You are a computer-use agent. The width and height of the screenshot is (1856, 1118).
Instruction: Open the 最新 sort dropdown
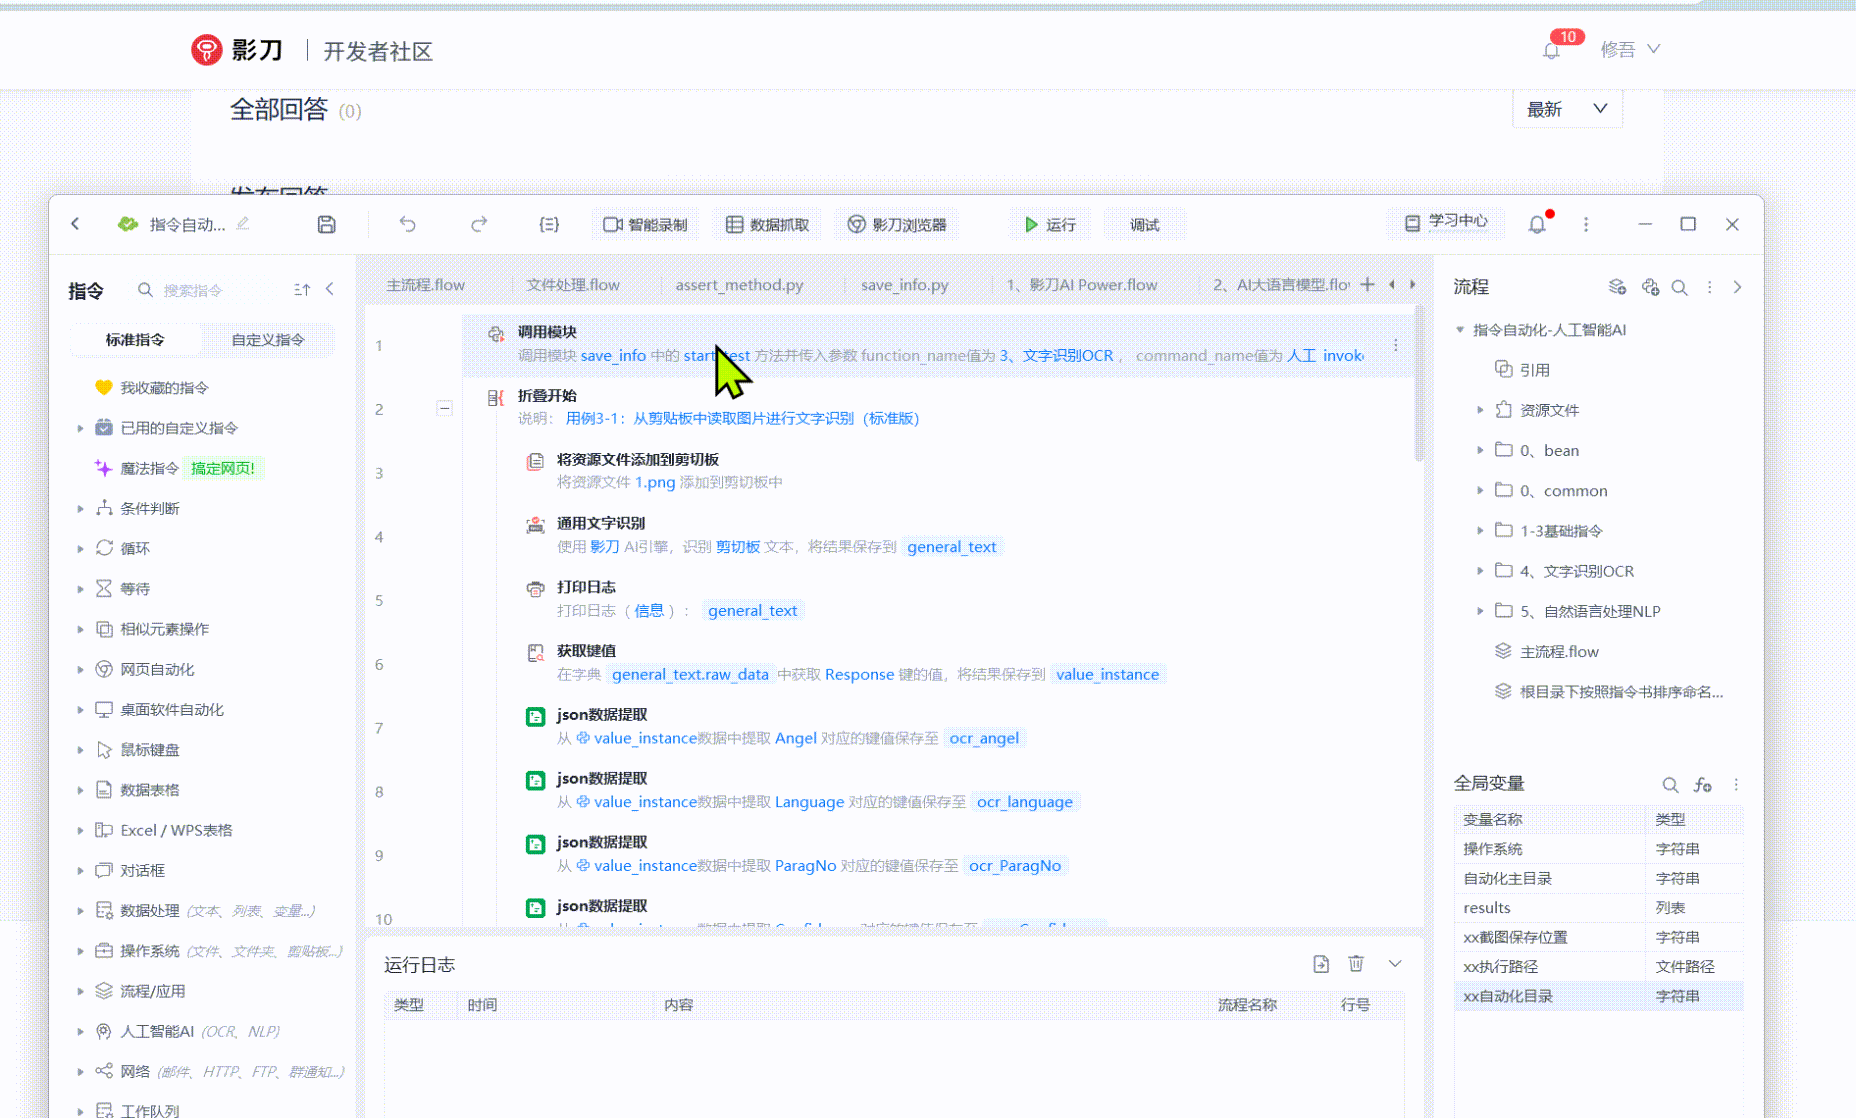[x=1566, y=109]
